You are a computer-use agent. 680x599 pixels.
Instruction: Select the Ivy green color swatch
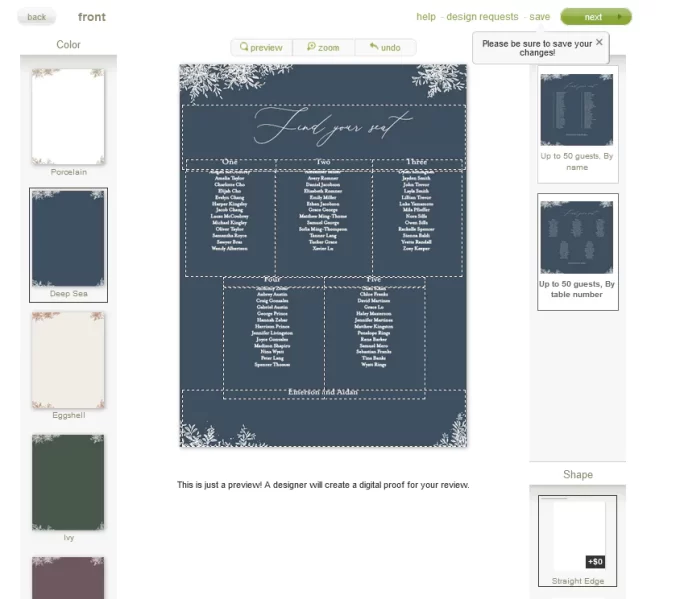click(68, 482)
